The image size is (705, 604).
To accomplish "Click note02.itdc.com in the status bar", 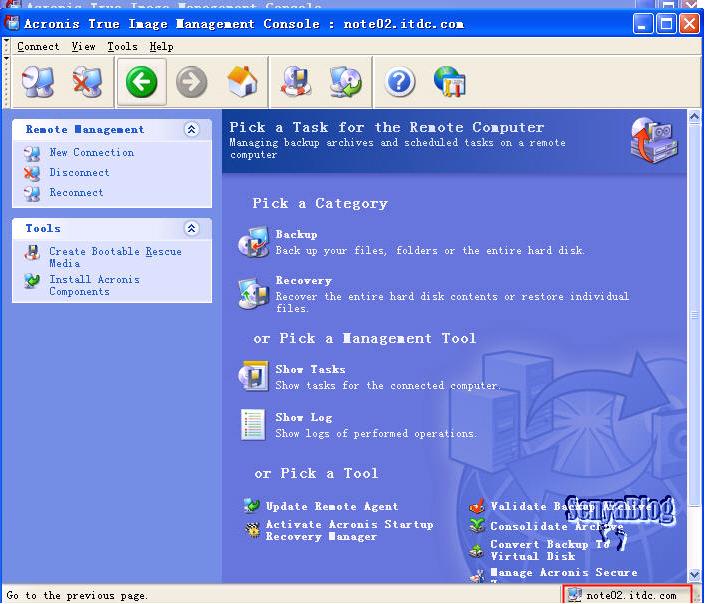I will click(631, 595).
